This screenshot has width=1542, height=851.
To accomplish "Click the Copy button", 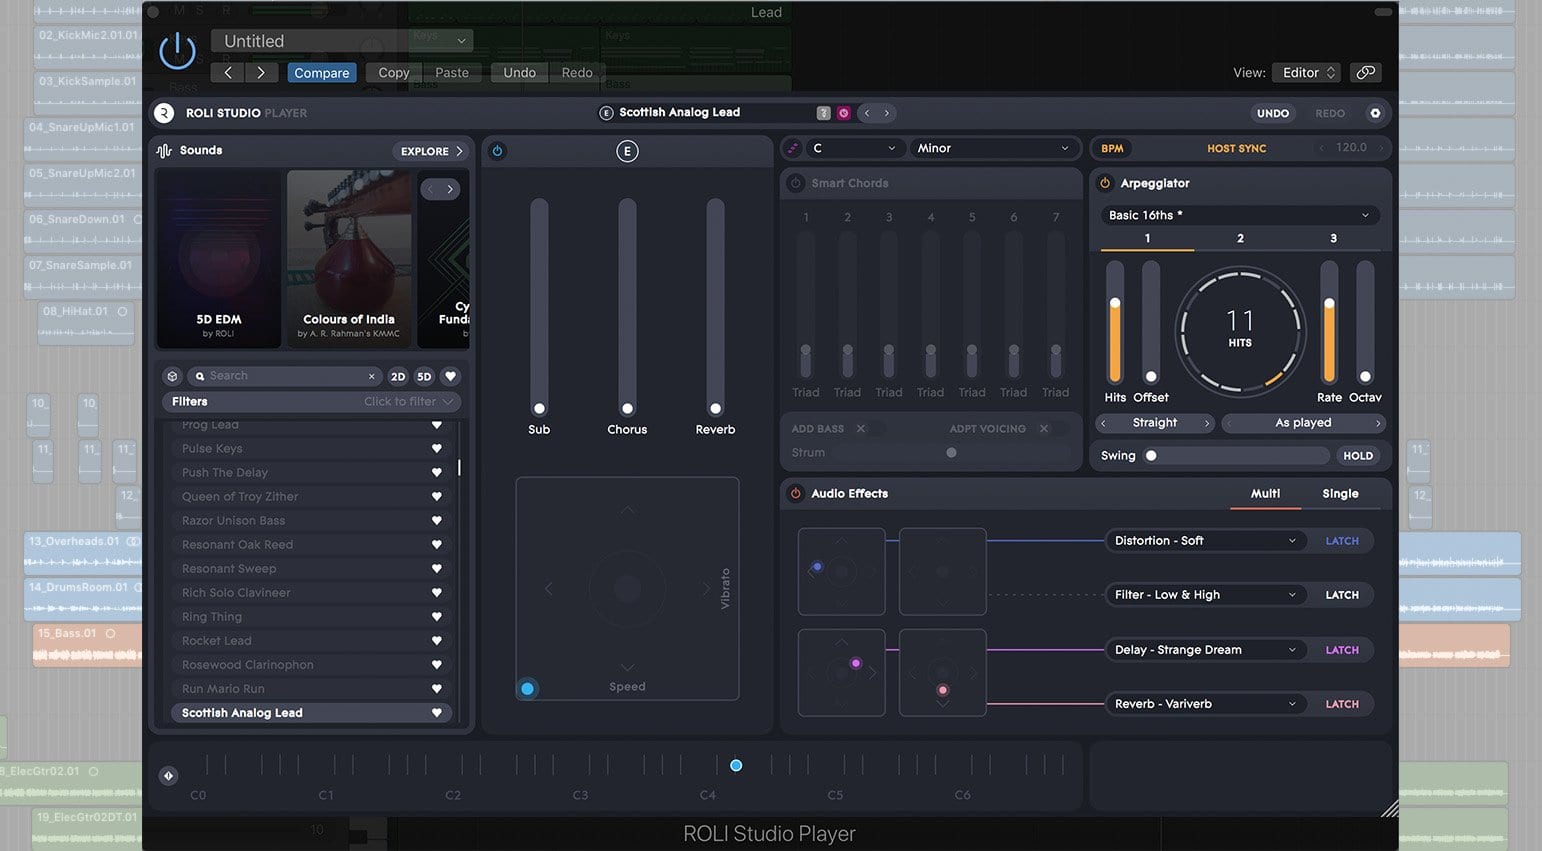I will pyautogui.click(x=393, y=72).
